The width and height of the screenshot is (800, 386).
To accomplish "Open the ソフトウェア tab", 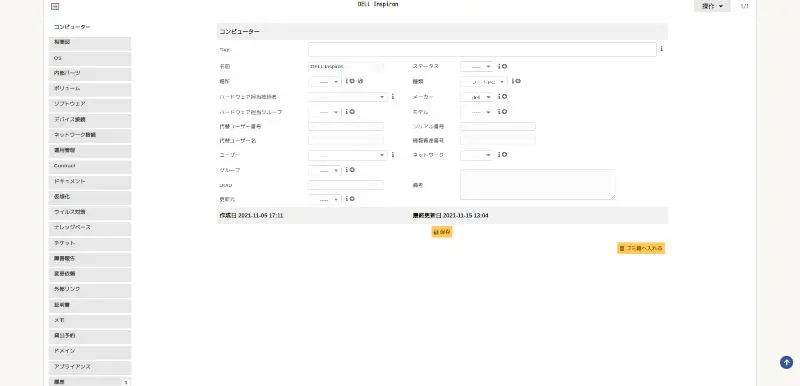I will (x=90, y=105).
